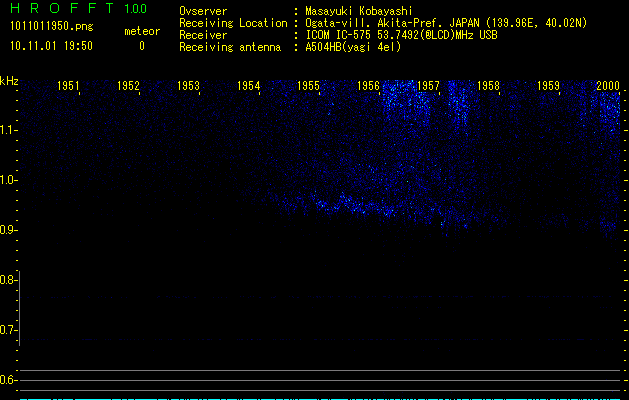Click receiver text ICOM IC-575 53.7492 MHz USB

point(402,35)
